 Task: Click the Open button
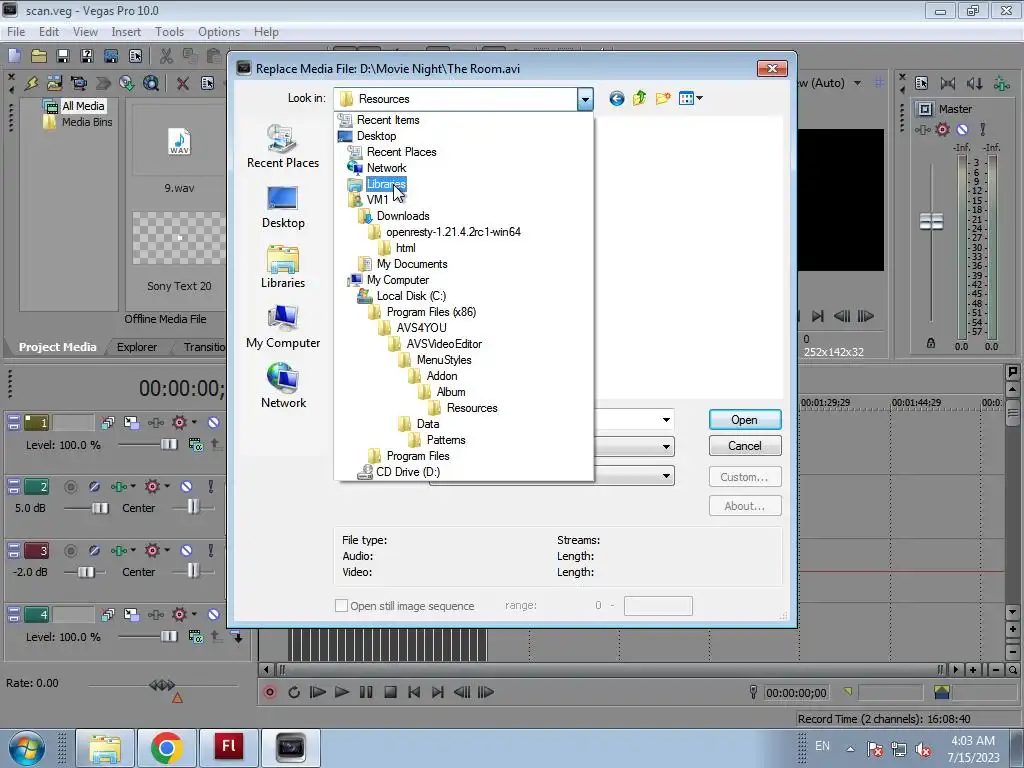(744, 420)
